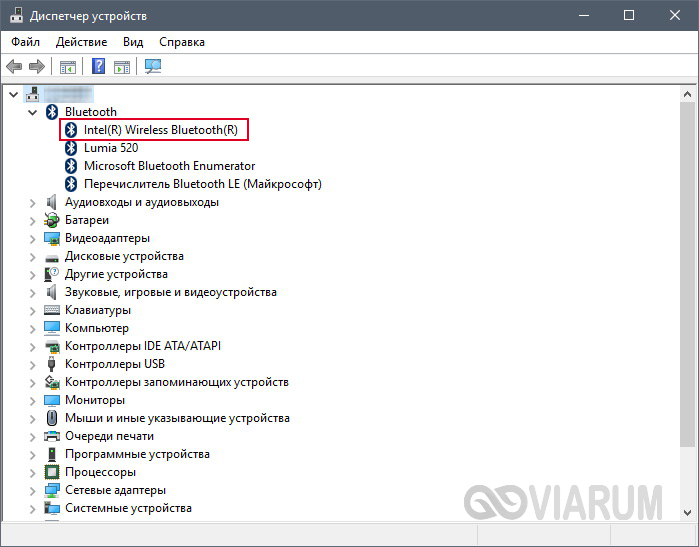Viewport: 699px width, 547px height.
Task: Select the Lumia 520 entry
Action: click(111, 148)
